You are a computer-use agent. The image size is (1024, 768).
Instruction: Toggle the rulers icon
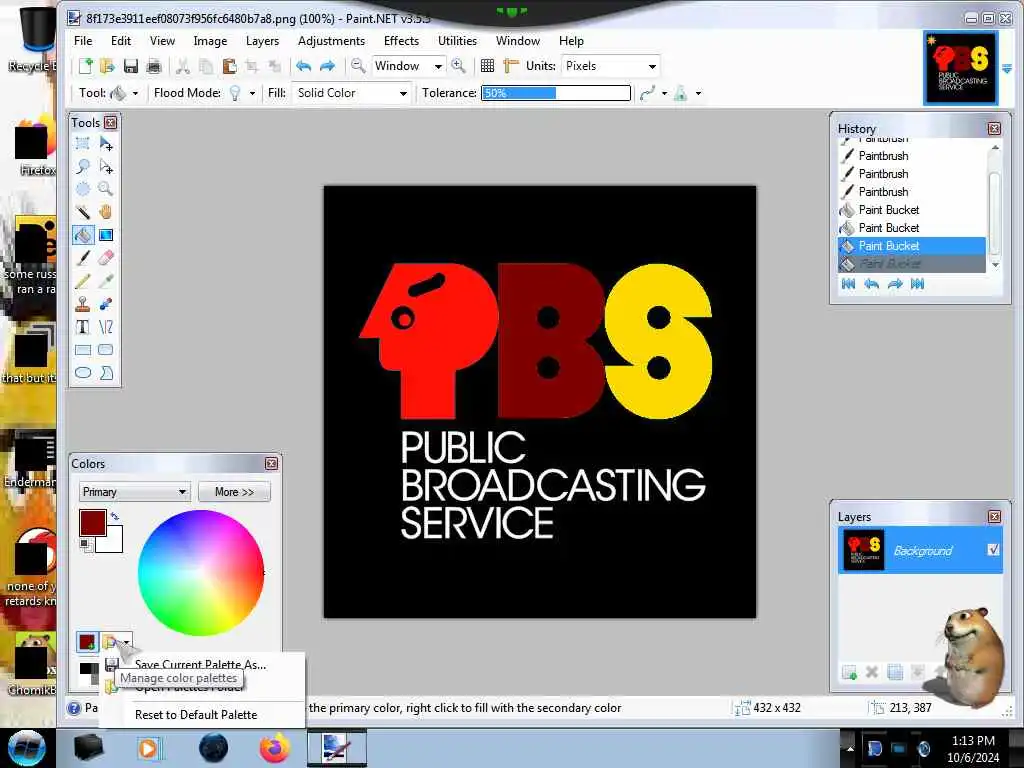(511, 65)
